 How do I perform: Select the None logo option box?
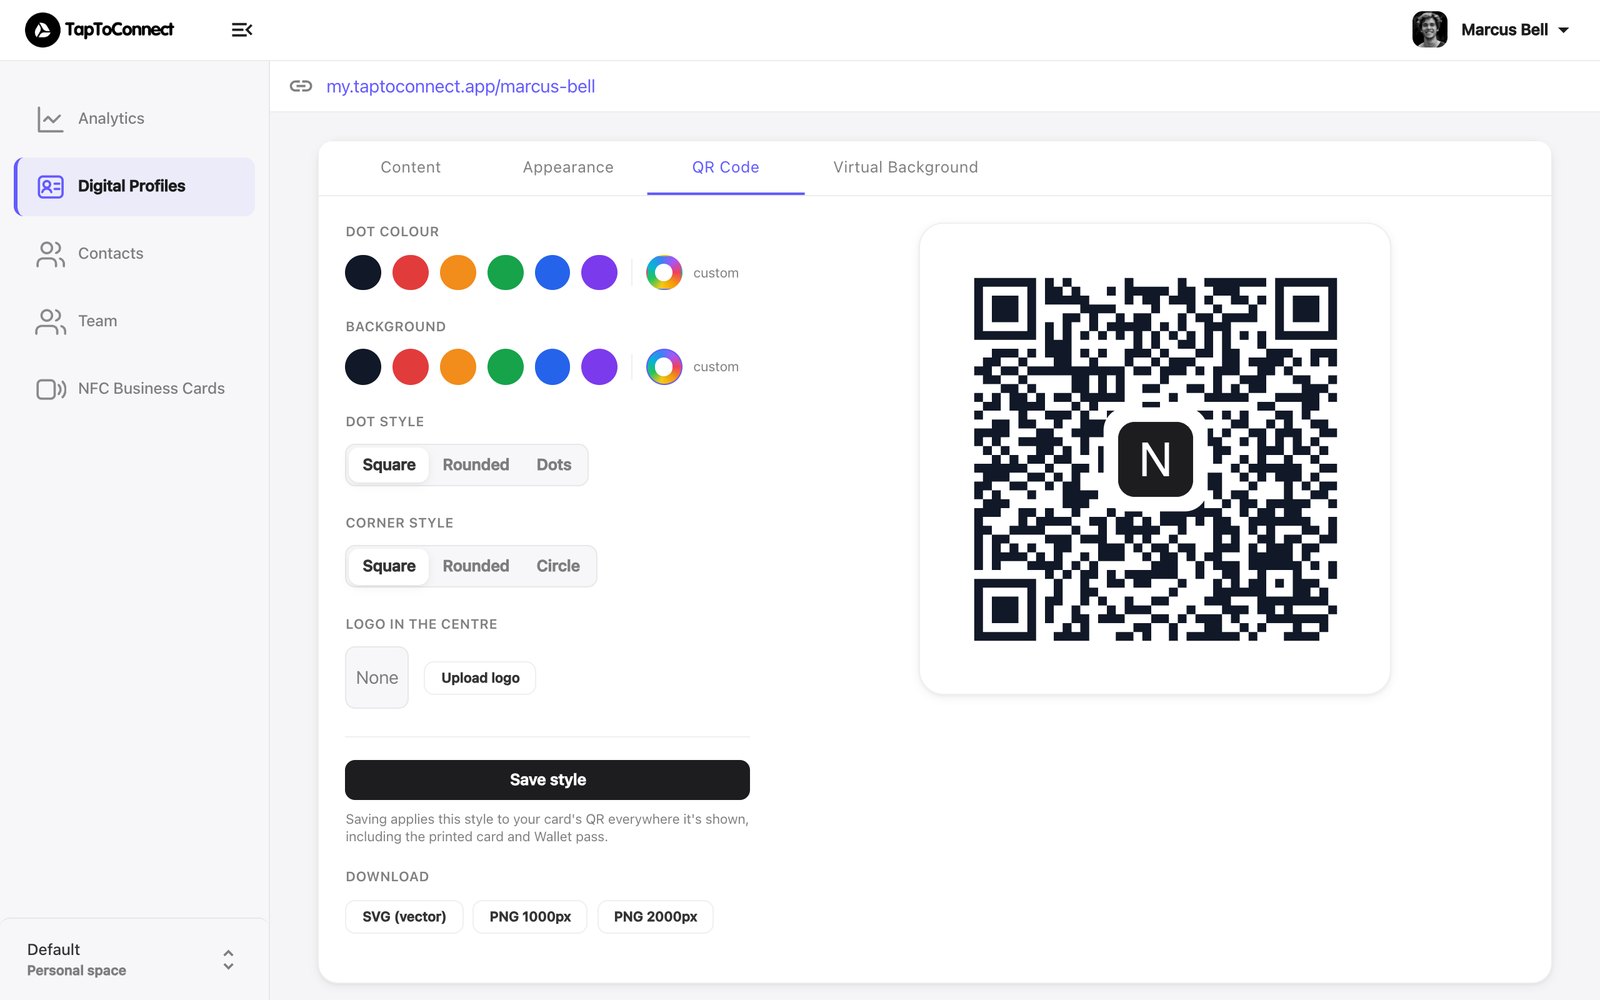point(377,678)
